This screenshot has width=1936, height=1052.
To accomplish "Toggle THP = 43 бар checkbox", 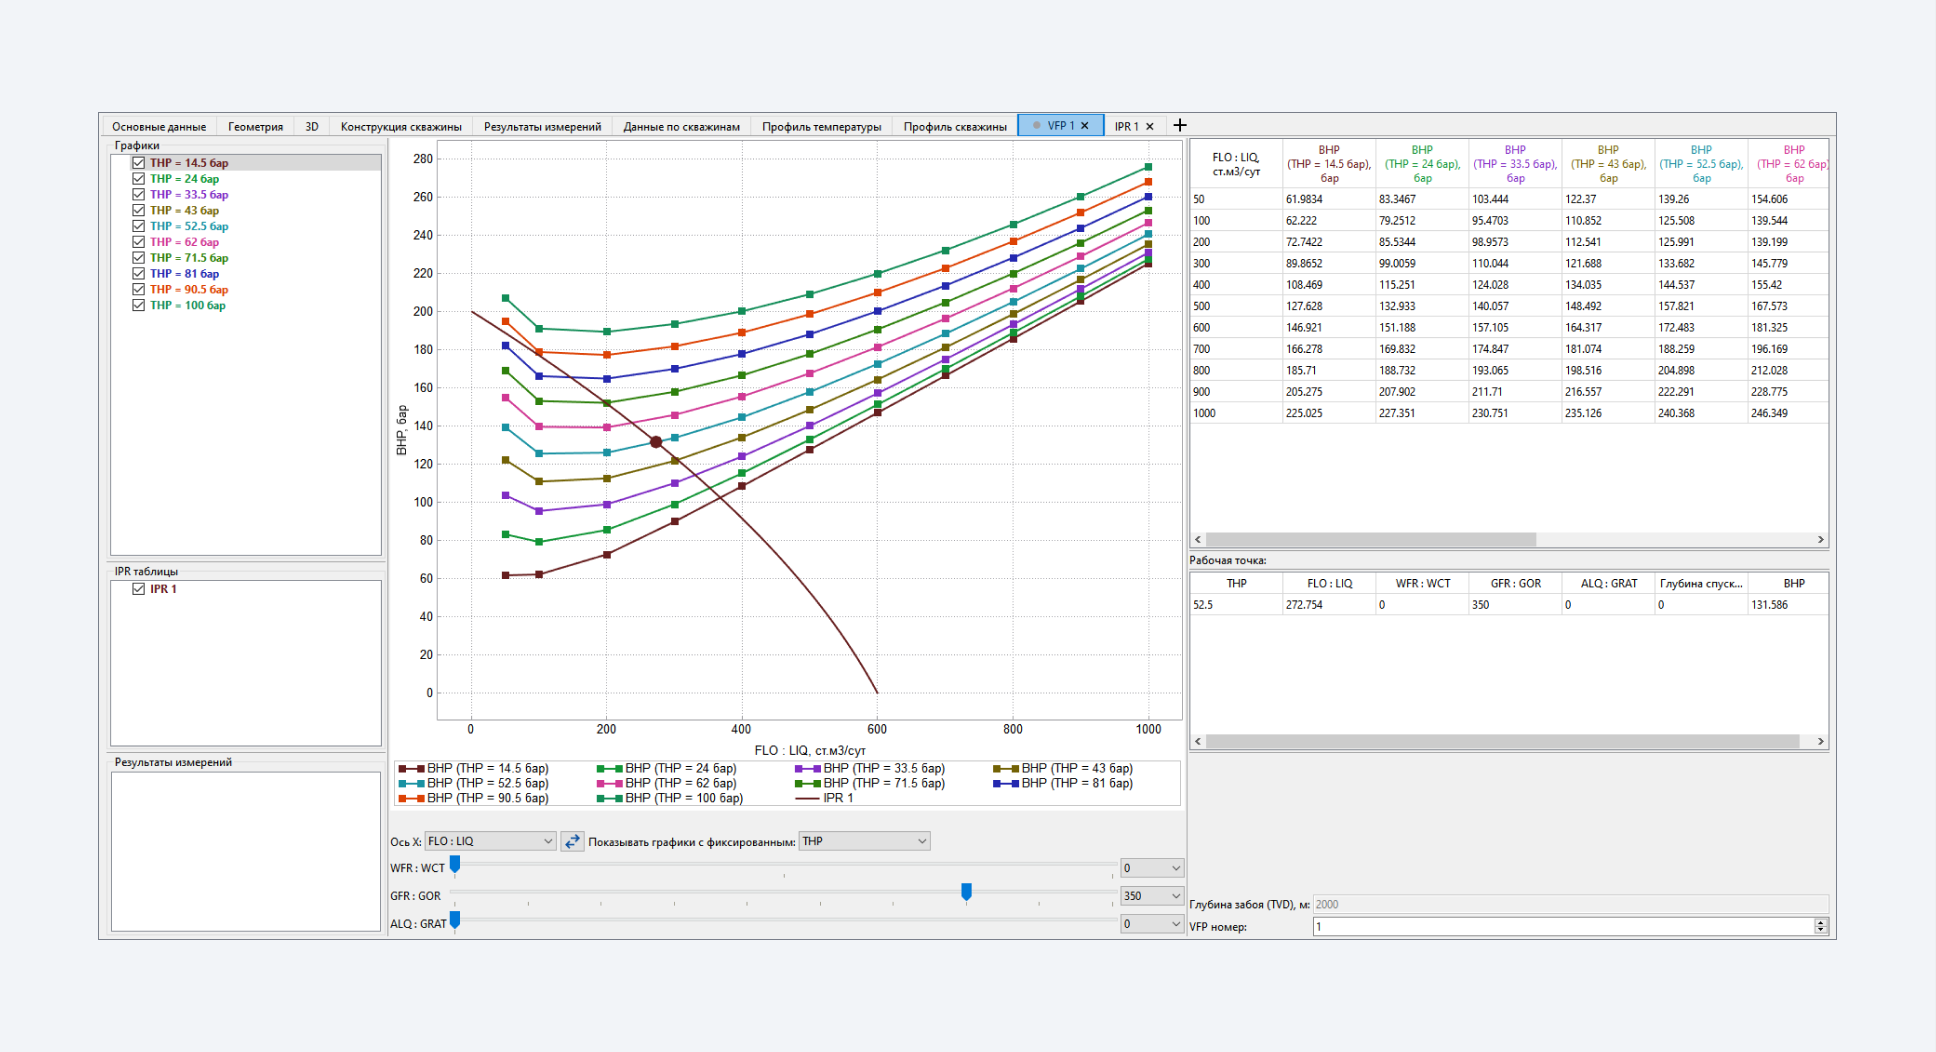I will coord(139,211).
